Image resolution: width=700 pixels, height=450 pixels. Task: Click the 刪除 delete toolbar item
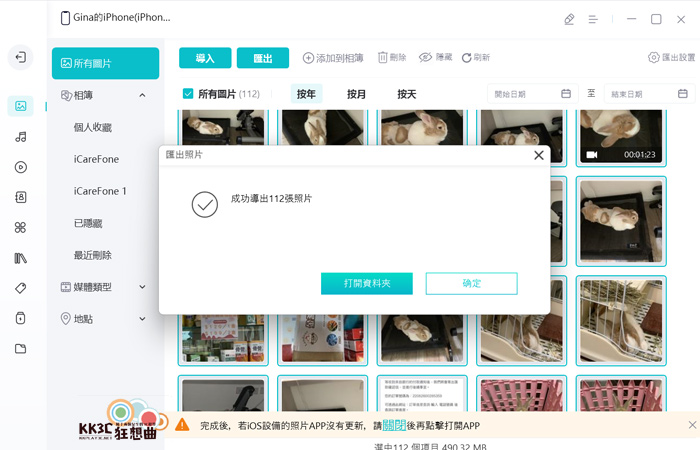click(x=392, y=58)
